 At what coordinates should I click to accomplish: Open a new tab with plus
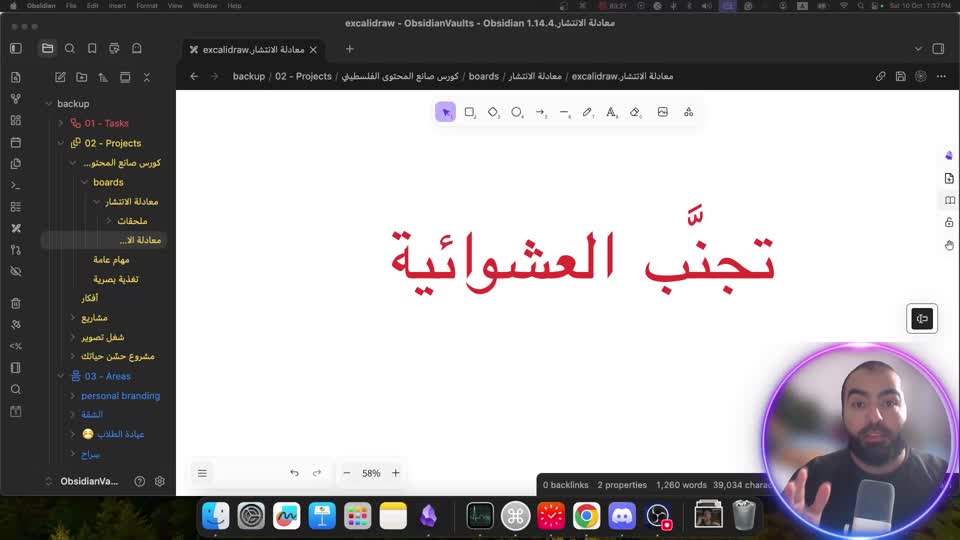pos(350,49)
